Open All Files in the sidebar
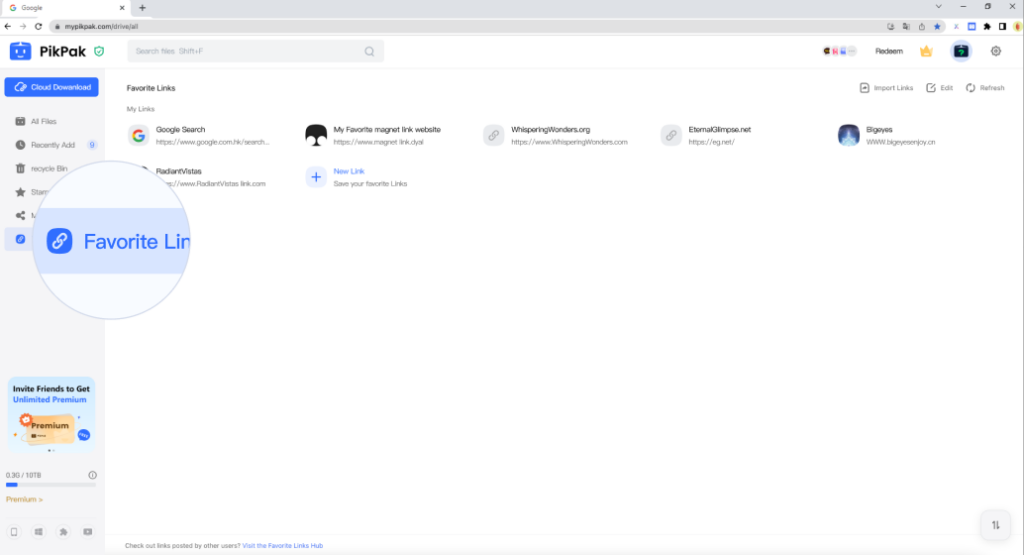The image size is (1024, 555). coord(43,121)
